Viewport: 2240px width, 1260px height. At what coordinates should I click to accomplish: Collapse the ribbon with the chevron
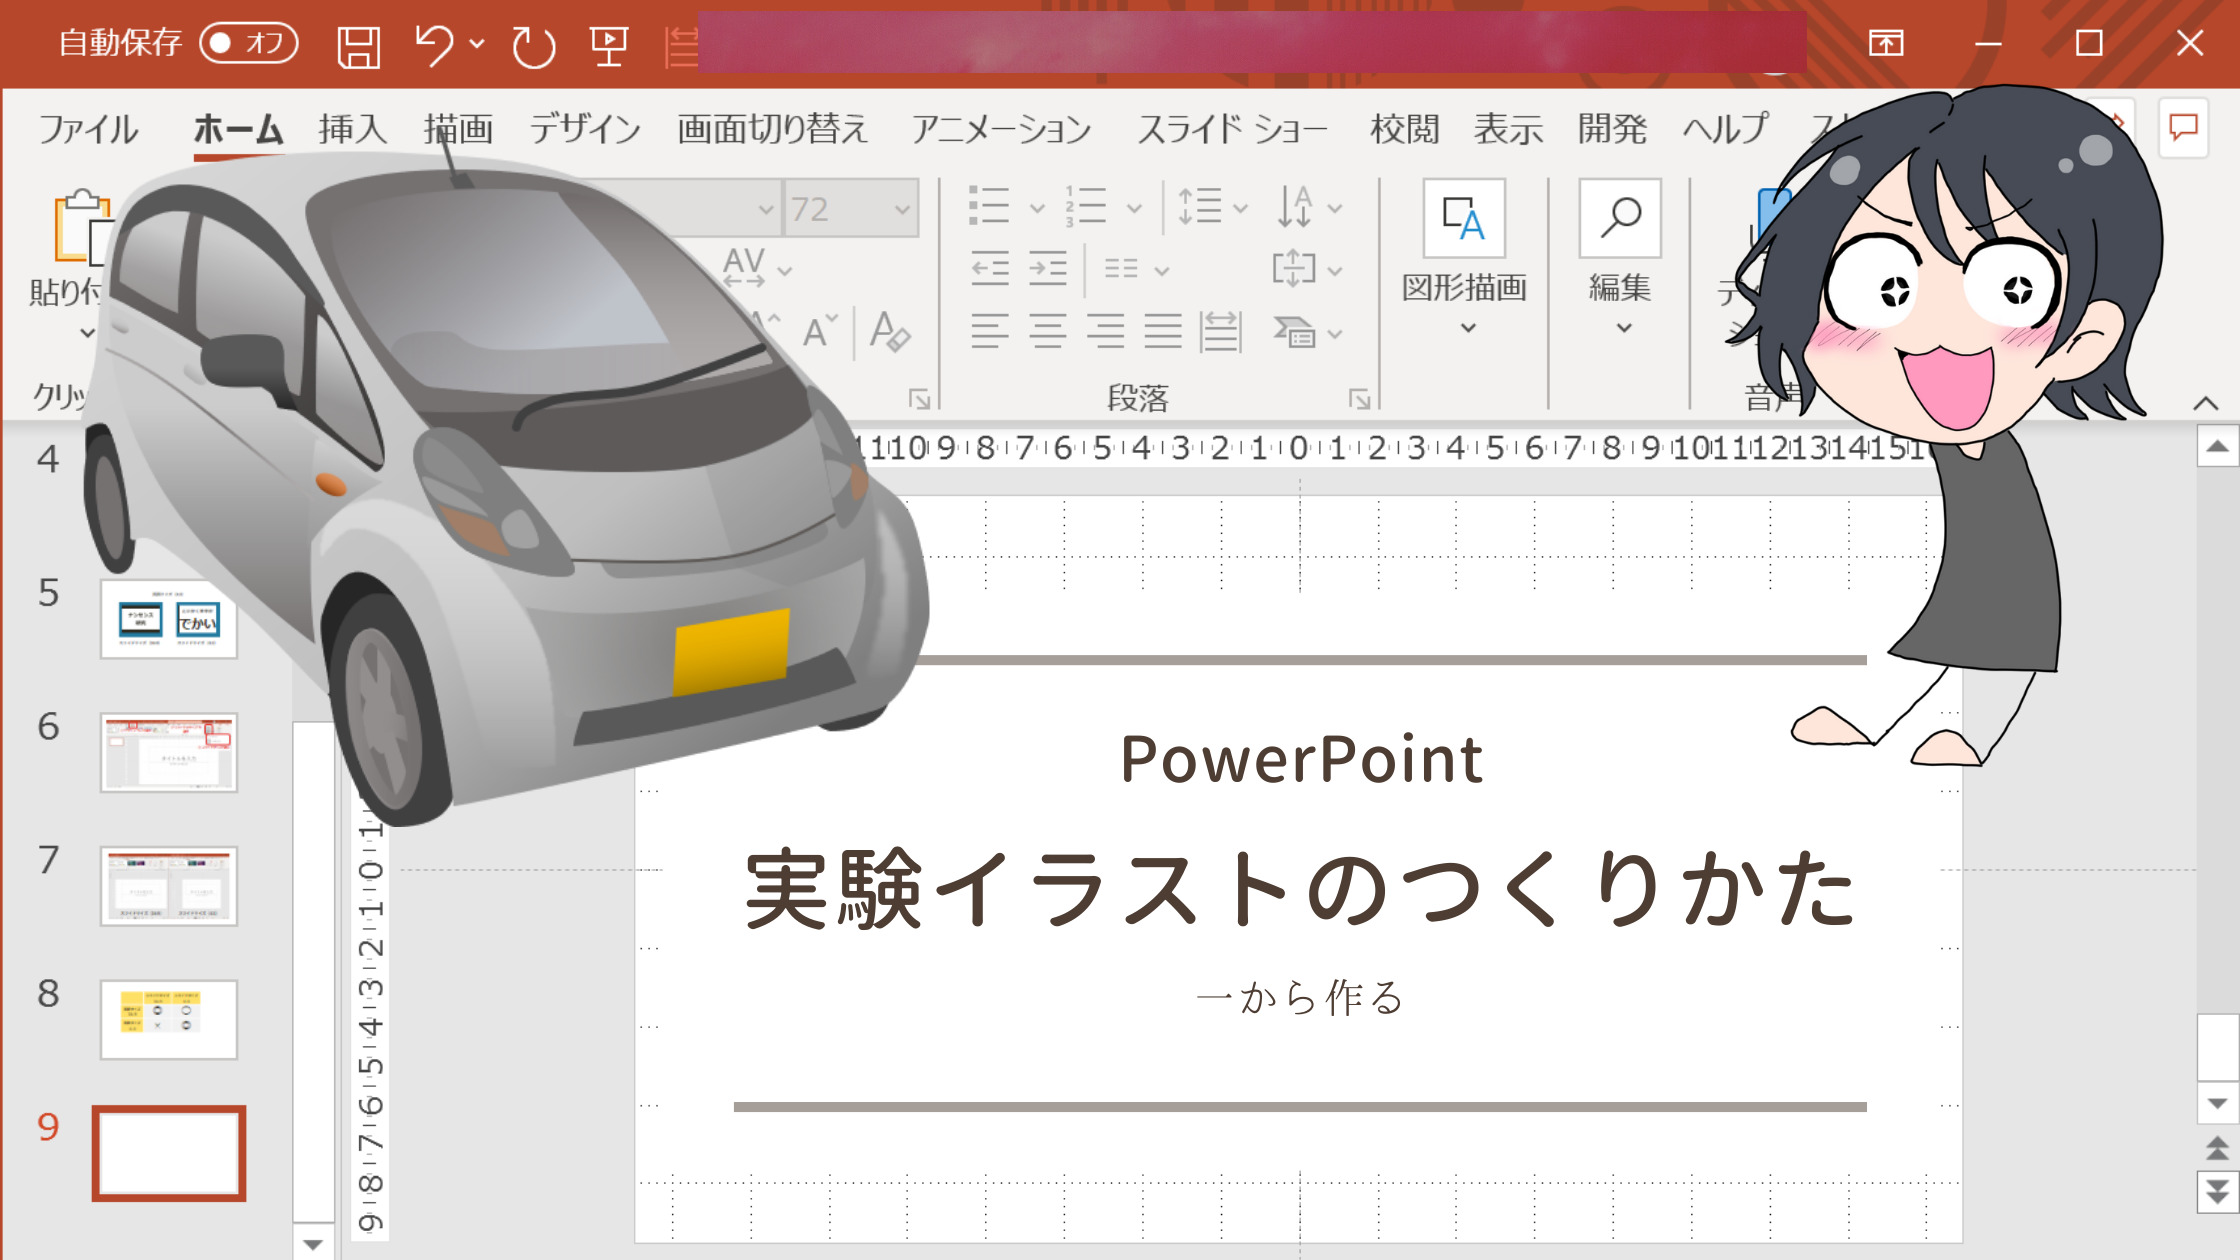click(x=2206, y=403)
